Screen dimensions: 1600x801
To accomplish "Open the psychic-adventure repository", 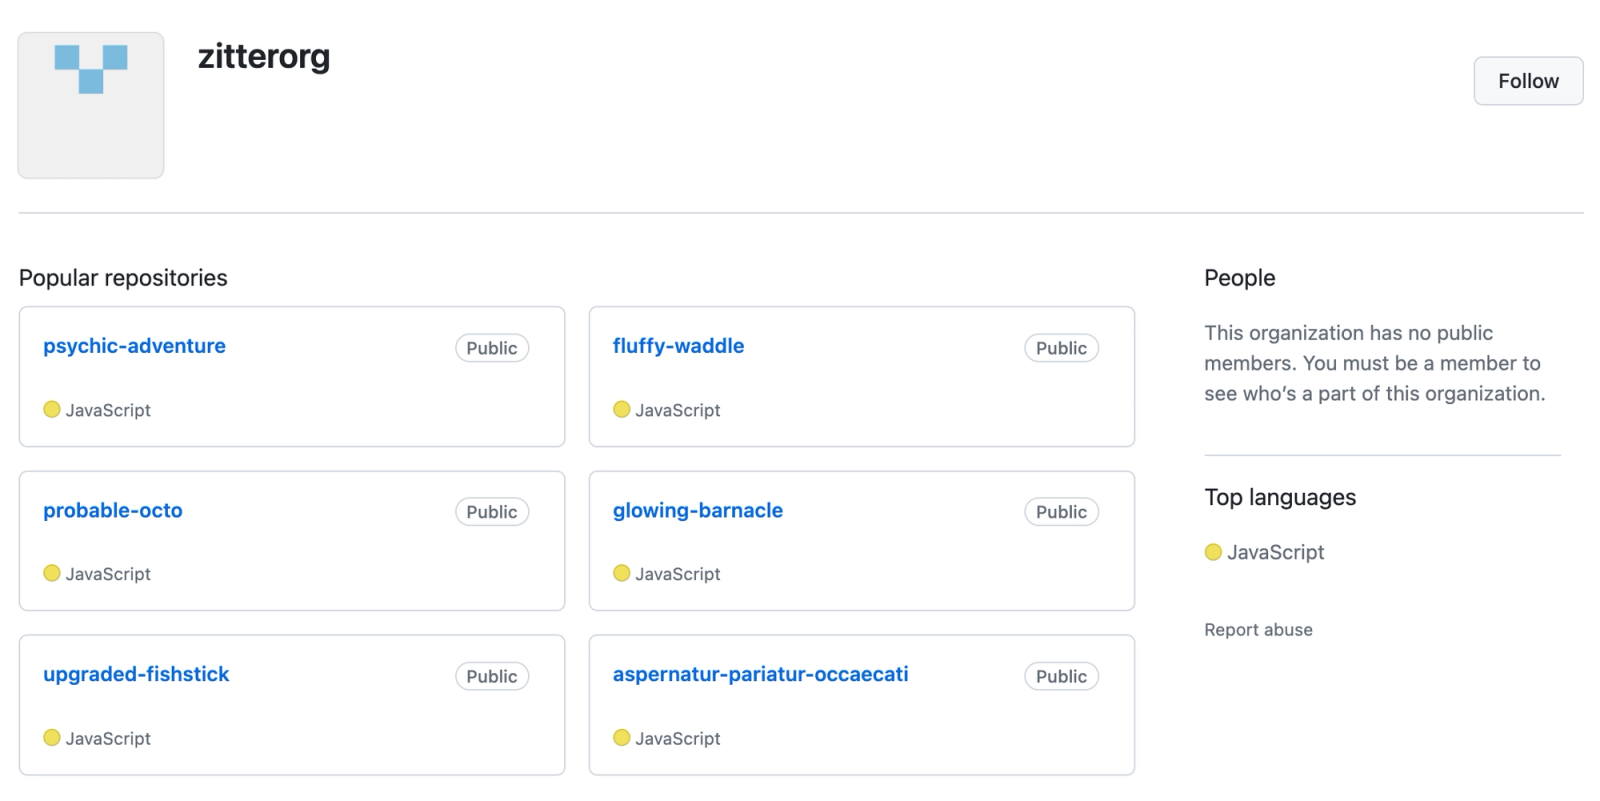I will [134, 346].
